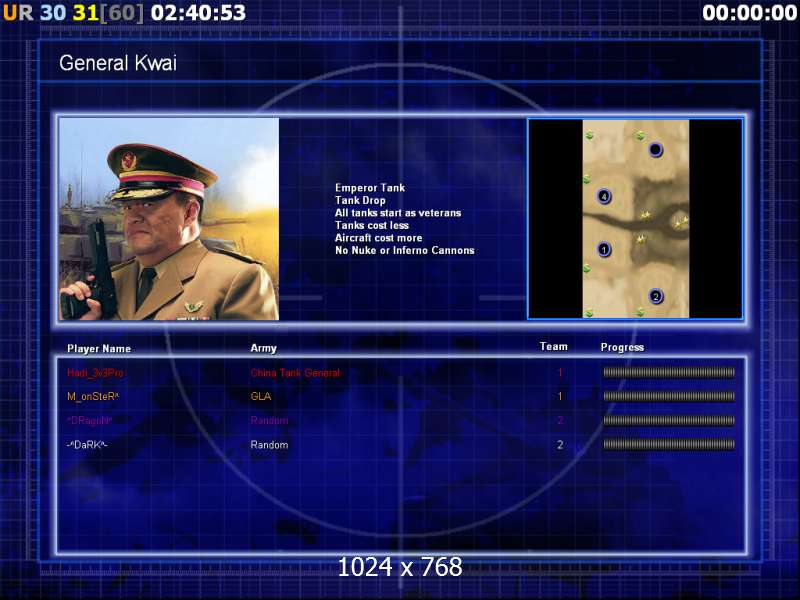Click yellow star icon nearest to marker 1

click(x=641, y=238)
